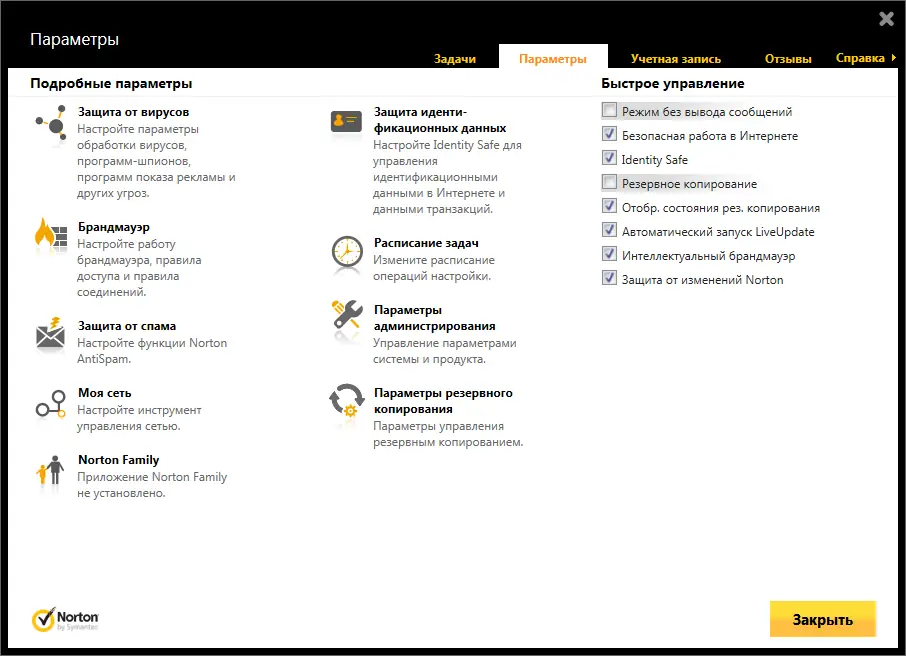Disable Автоматический запуск LiveUpdate checkbox

click(609, 230)
